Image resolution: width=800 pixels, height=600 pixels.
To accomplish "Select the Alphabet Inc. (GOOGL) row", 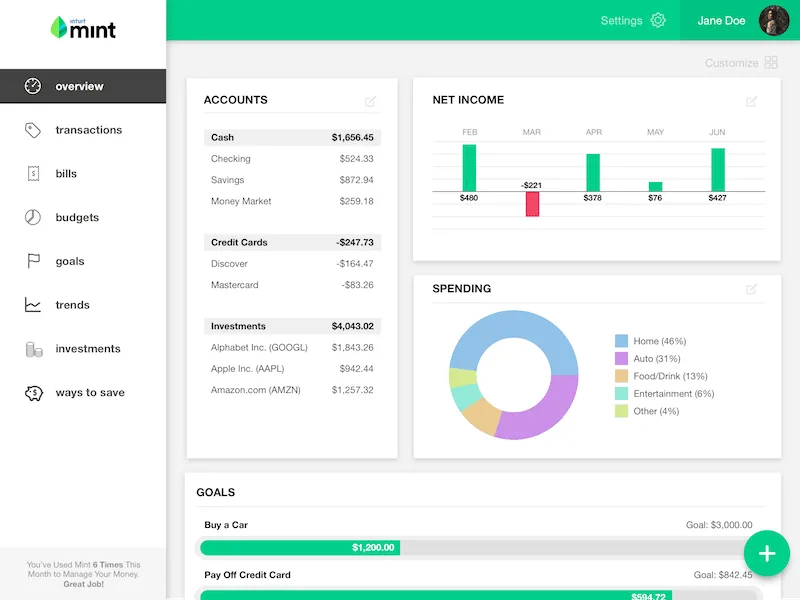I will tap(292, 347).
